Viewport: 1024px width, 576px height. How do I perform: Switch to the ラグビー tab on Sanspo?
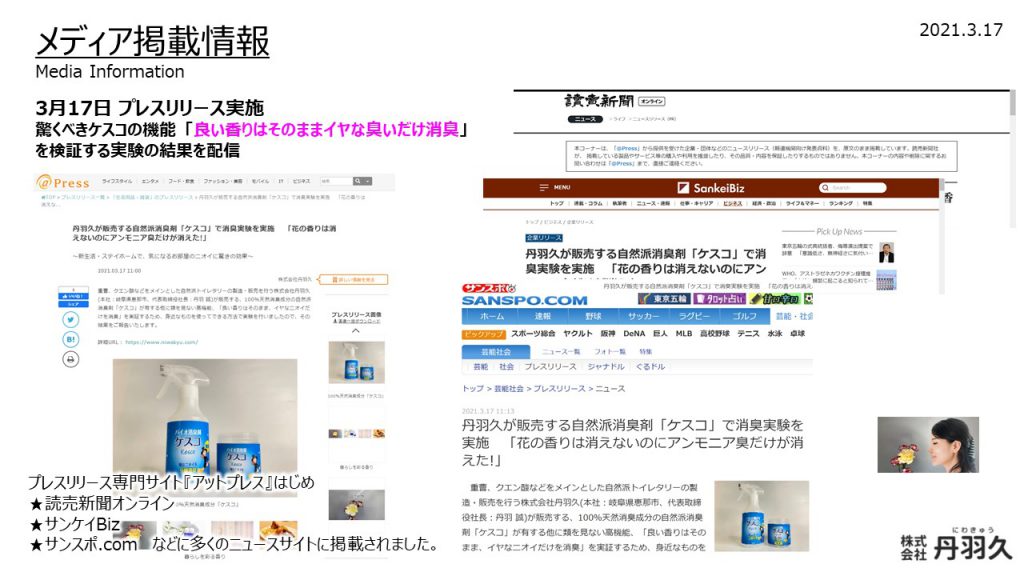[x=694, y=316]
